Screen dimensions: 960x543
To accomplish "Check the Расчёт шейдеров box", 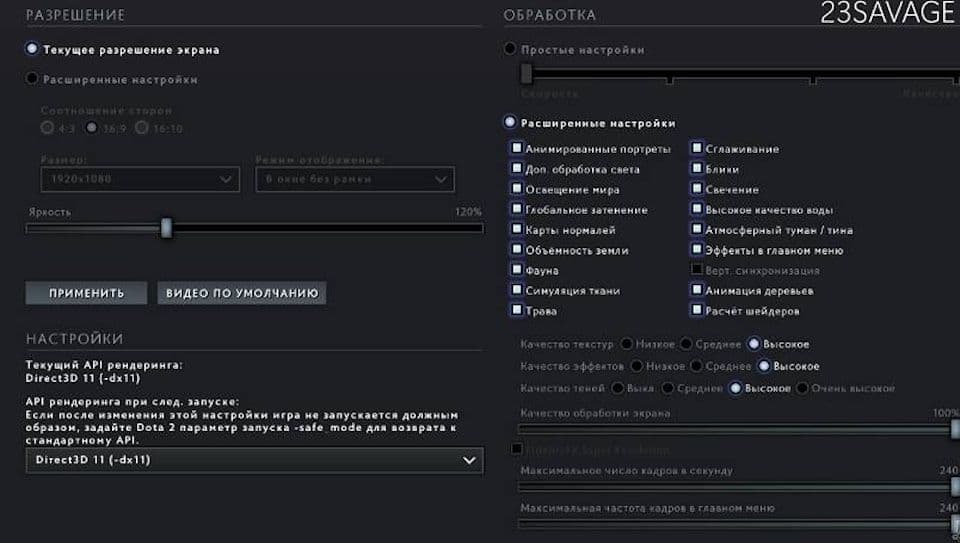I will point(697,310).
